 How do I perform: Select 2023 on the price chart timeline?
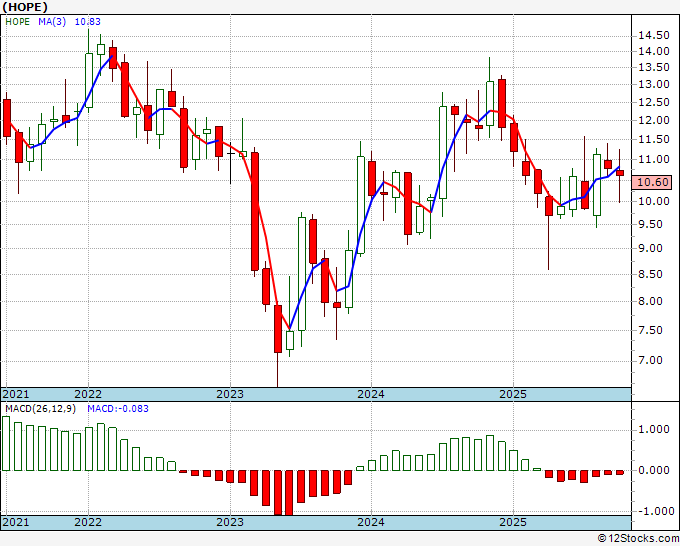[230, 394]
